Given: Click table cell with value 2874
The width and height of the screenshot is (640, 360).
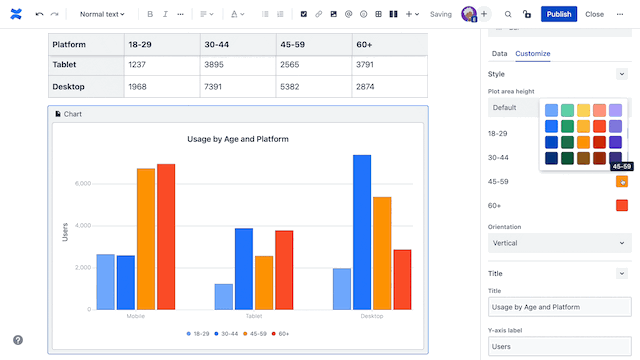Looking at the screenshot, I should point(390,87).
